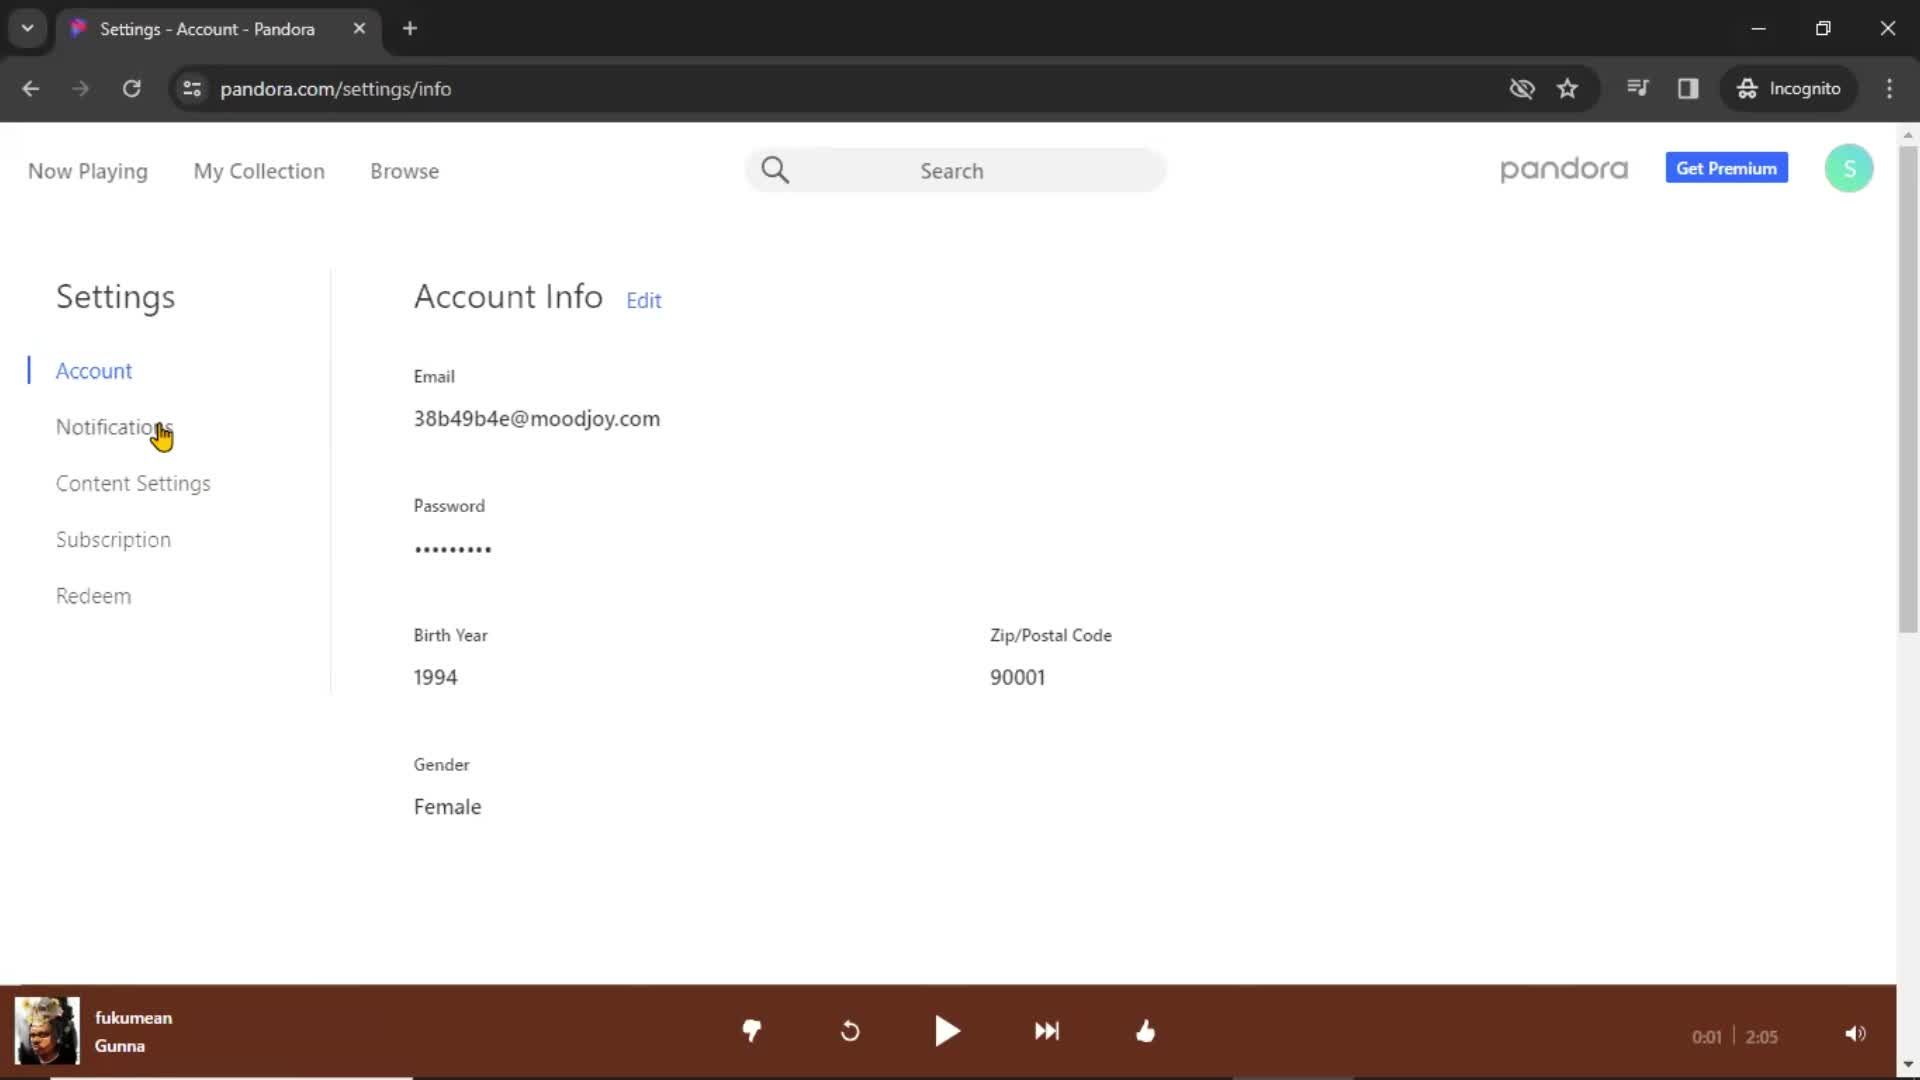Select the Redeem settings option
1920x1080 pixels.
click(94, 595)
